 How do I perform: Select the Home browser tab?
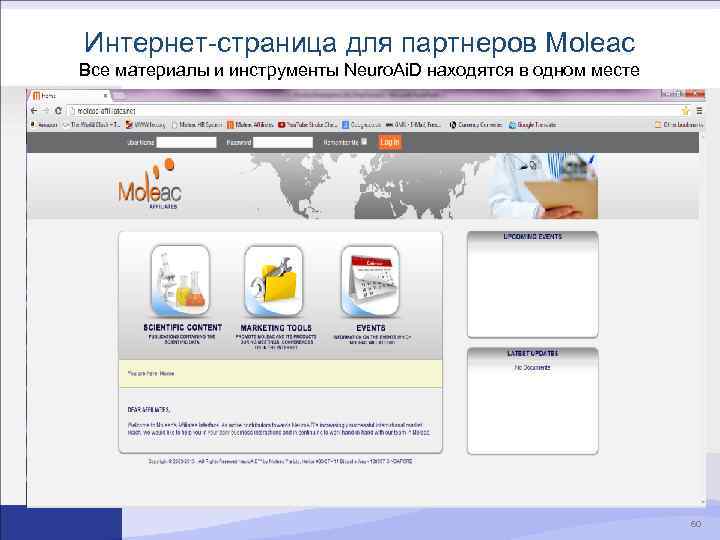[x=69, y=96]
